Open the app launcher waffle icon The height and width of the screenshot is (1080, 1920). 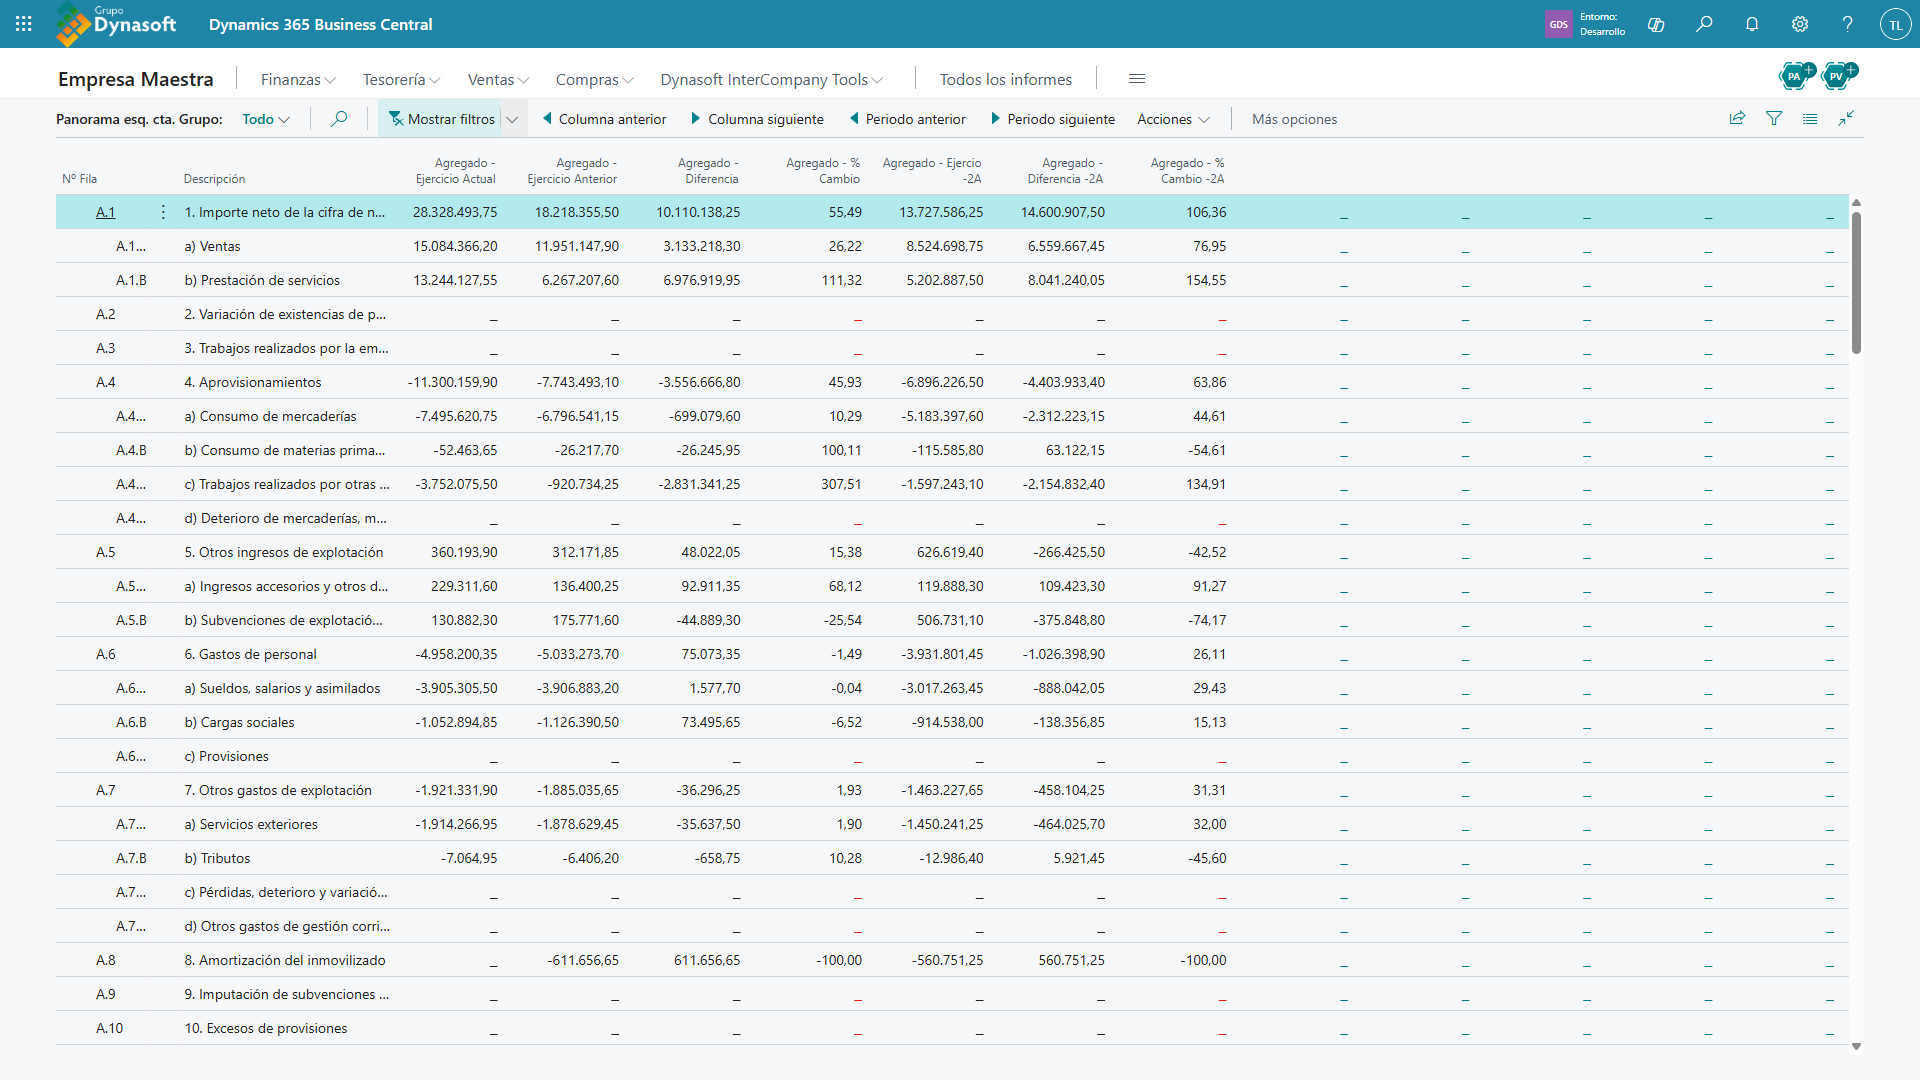24,24
